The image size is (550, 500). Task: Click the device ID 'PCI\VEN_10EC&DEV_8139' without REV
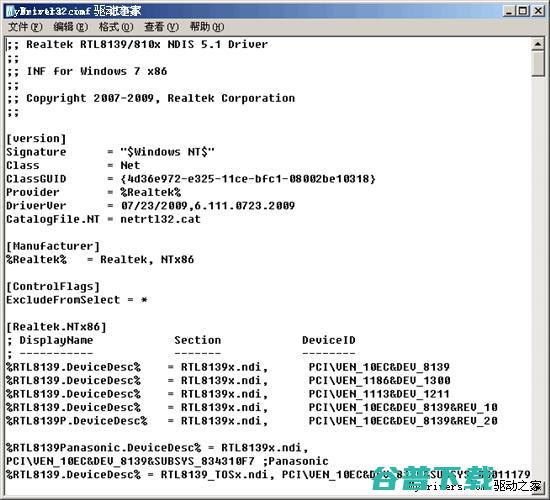[379, 367]
